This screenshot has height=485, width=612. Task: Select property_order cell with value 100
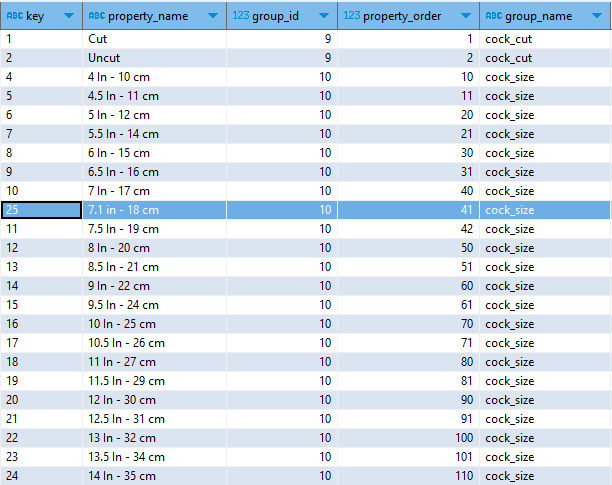coord(409,438)
